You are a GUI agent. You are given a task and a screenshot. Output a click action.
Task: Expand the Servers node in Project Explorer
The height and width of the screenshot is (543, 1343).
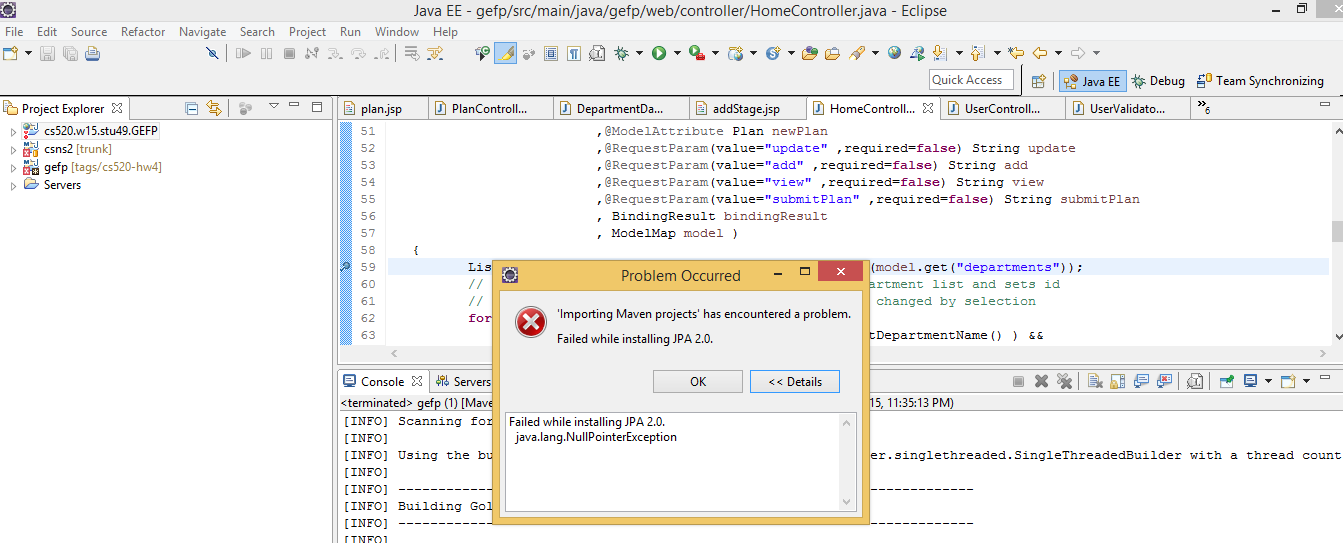point(13,185)
